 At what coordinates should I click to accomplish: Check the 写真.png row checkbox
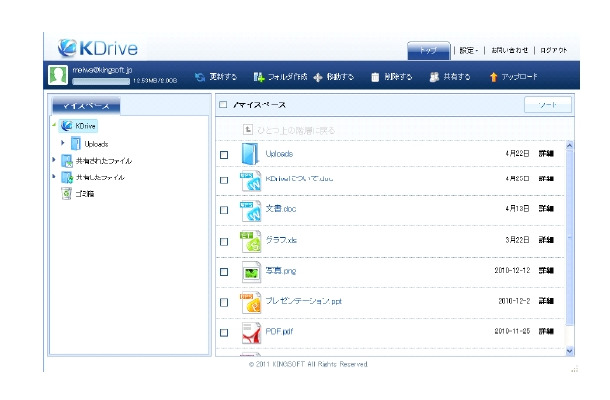pos(224,272)
